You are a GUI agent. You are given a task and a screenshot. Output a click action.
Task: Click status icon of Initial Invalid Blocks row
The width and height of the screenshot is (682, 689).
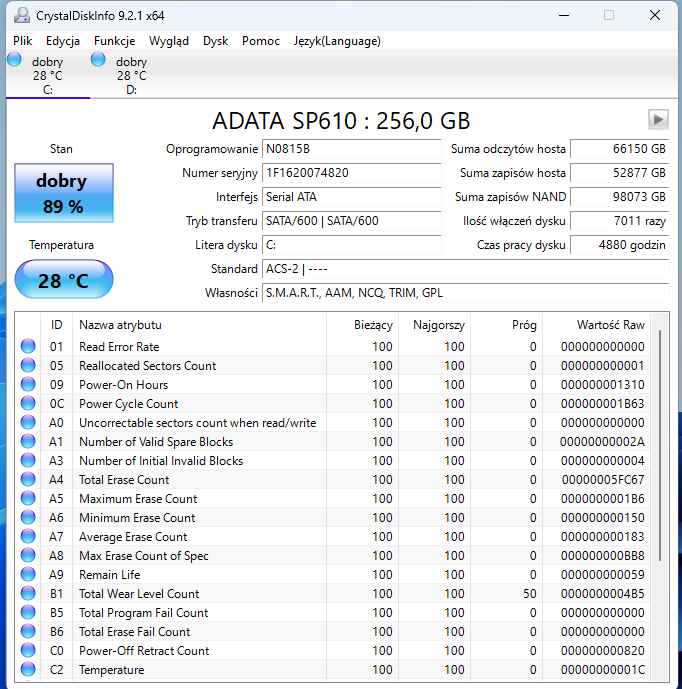pos(28,461)
